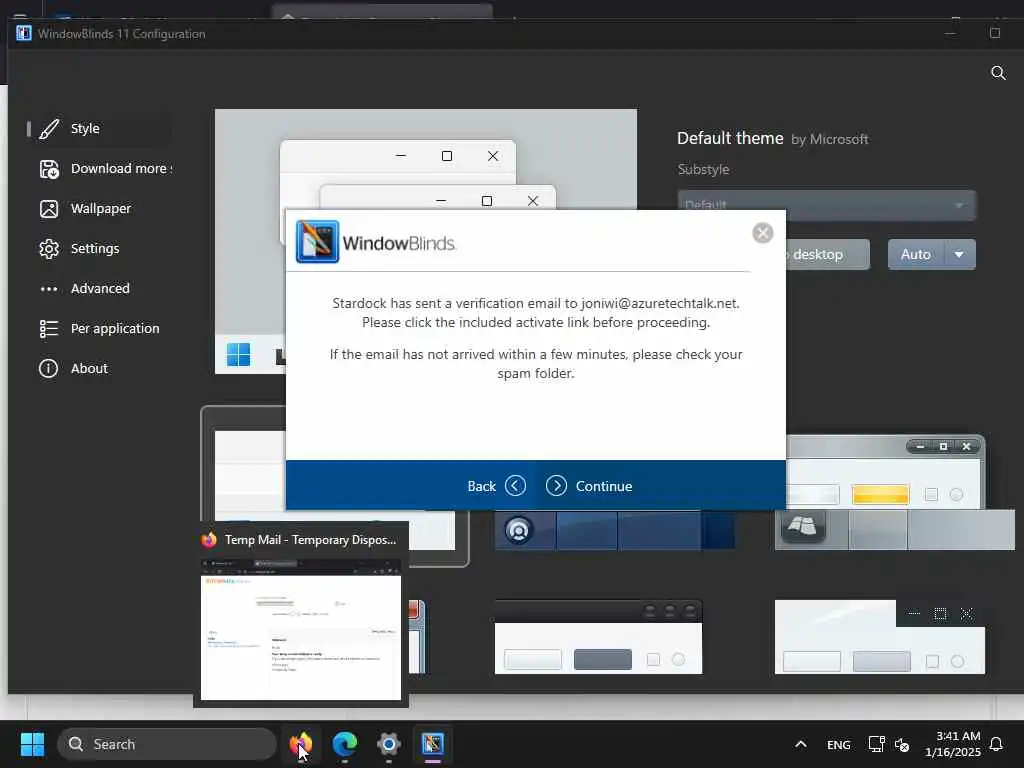
Task: Open the Per application section
Action: [x=98, y=328]
